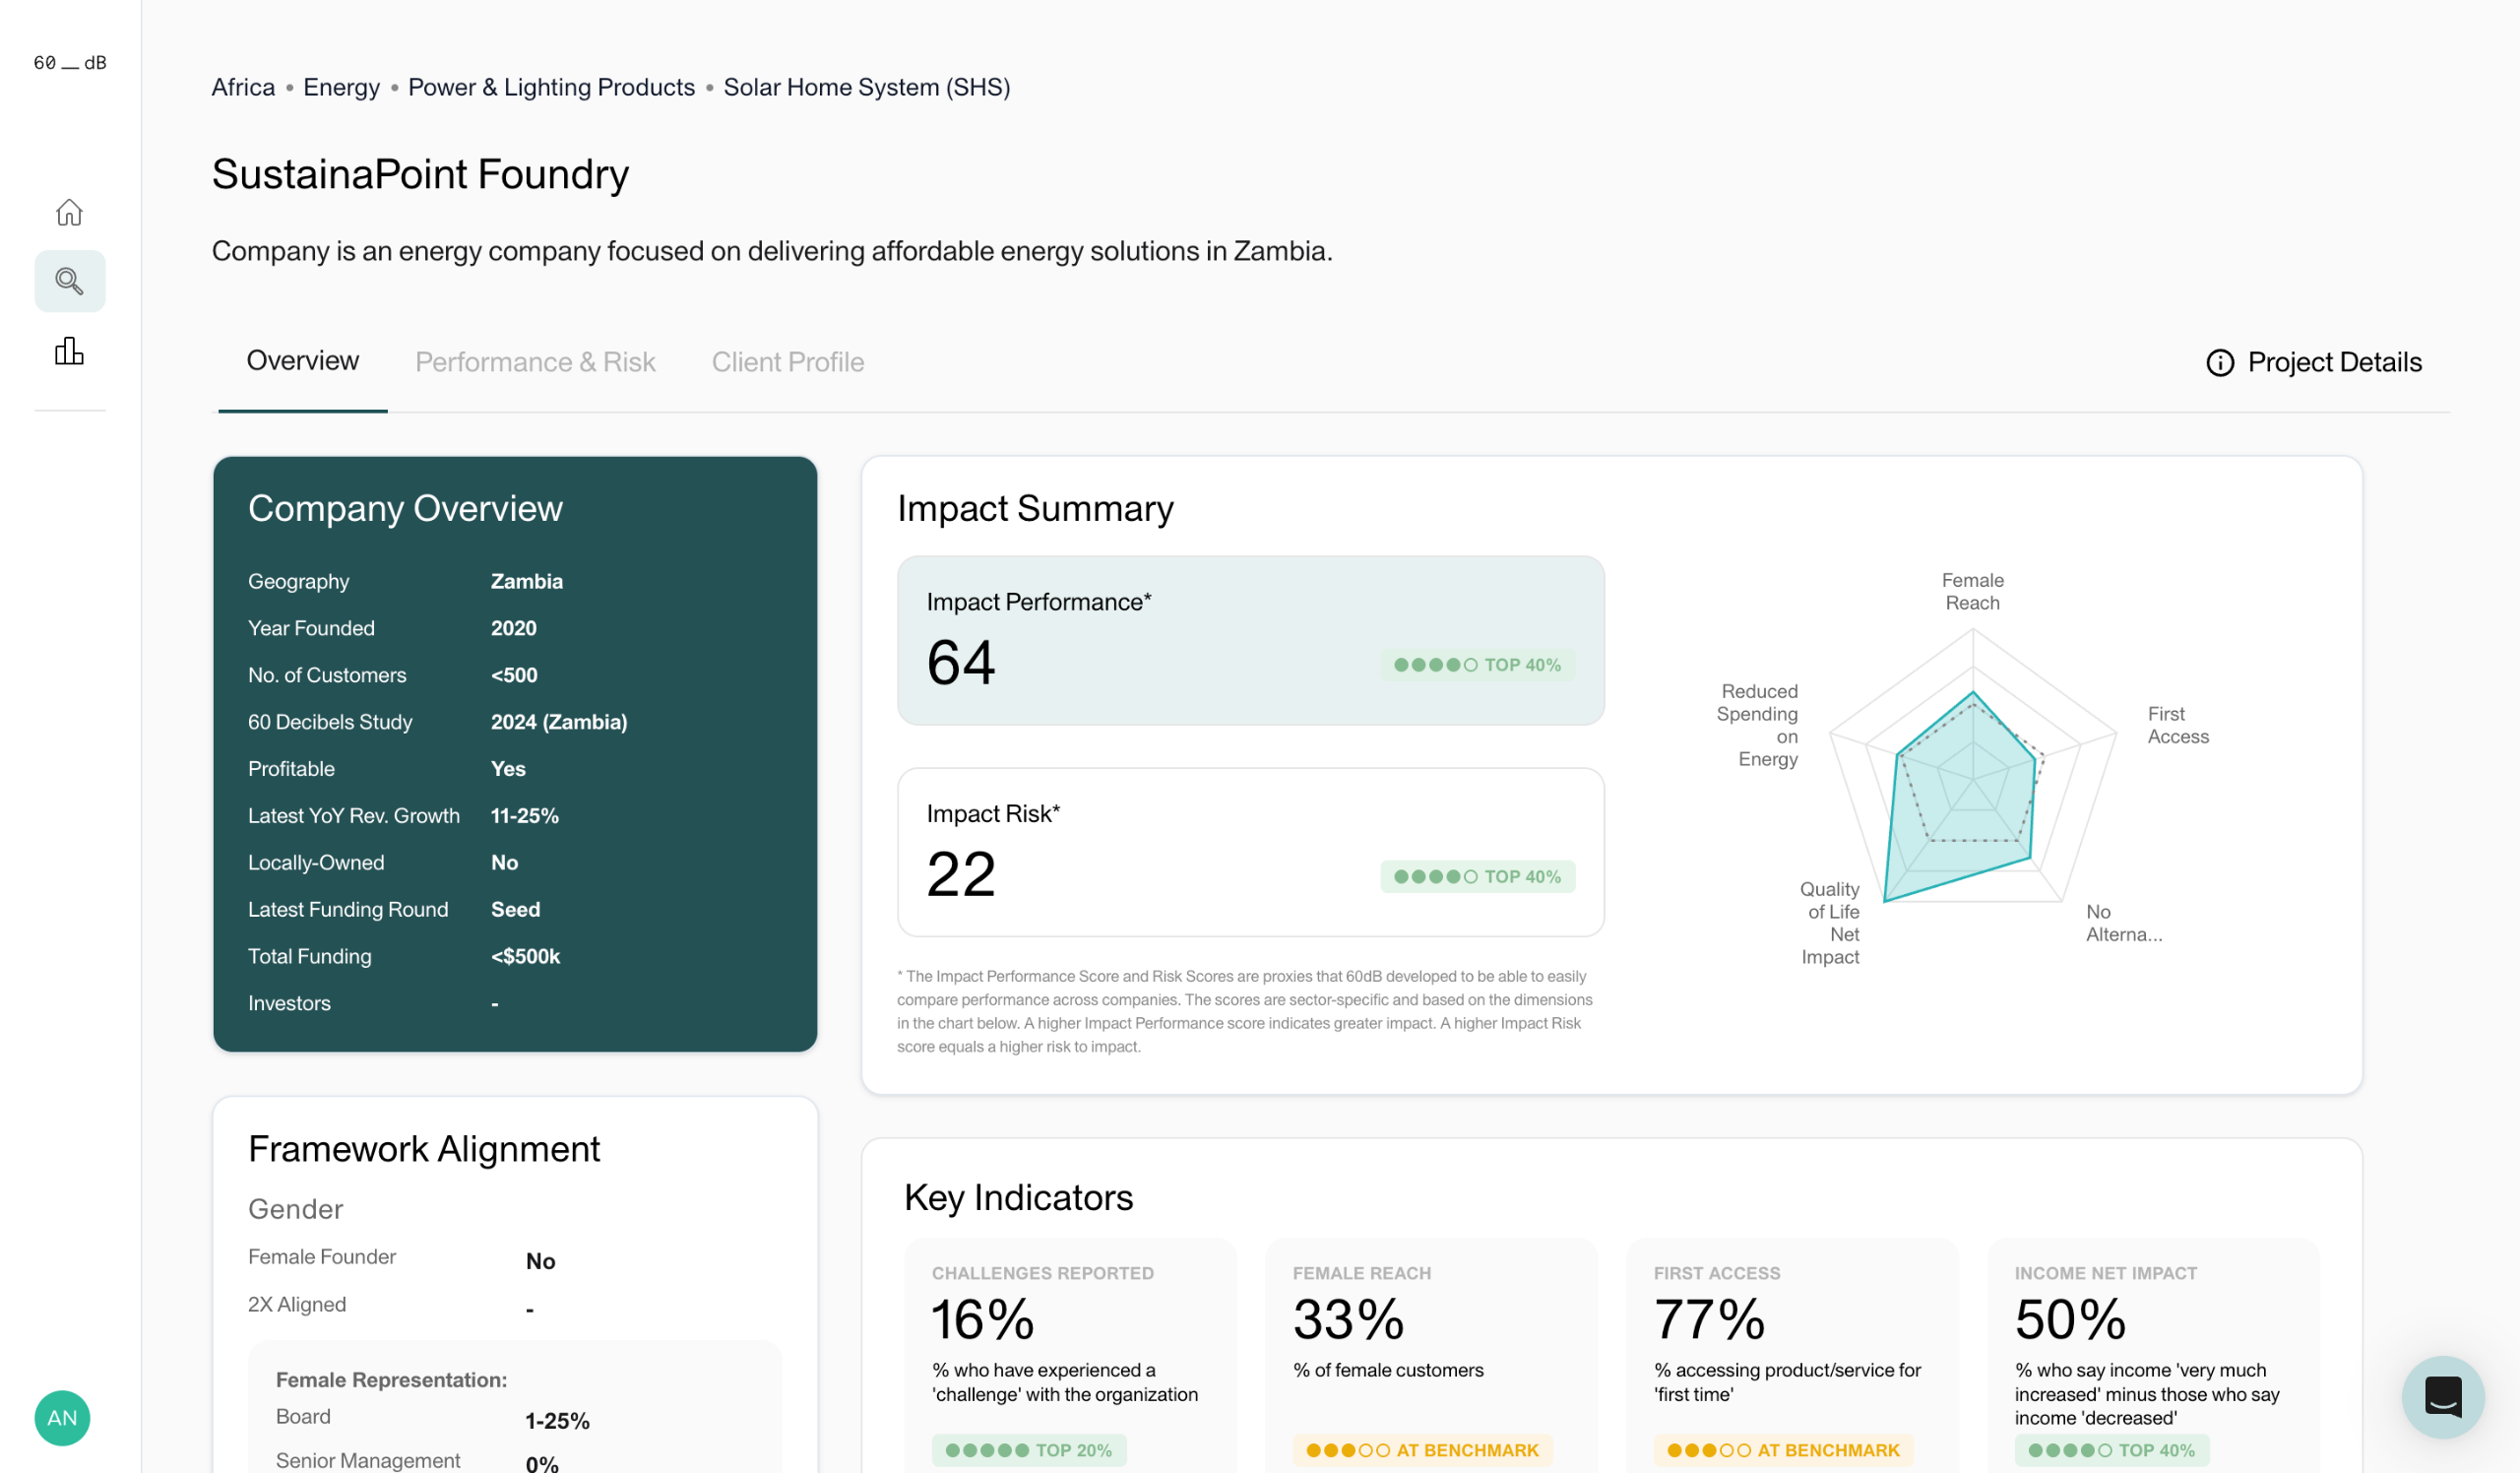Click the 2024 (Zambia) study value
The height and width of the screenshot is (1473, 2520).
coord(559,722)
